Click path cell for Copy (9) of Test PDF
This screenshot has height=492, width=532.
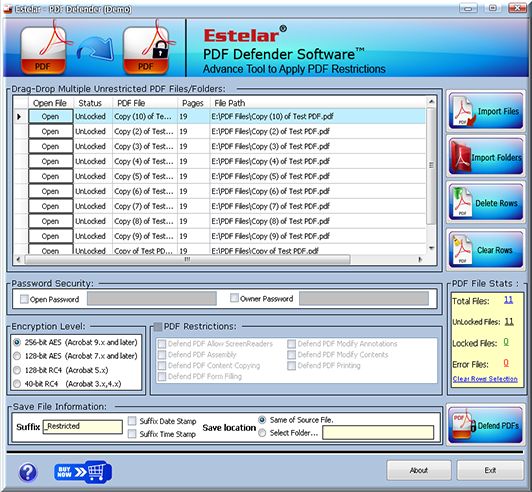318,236
